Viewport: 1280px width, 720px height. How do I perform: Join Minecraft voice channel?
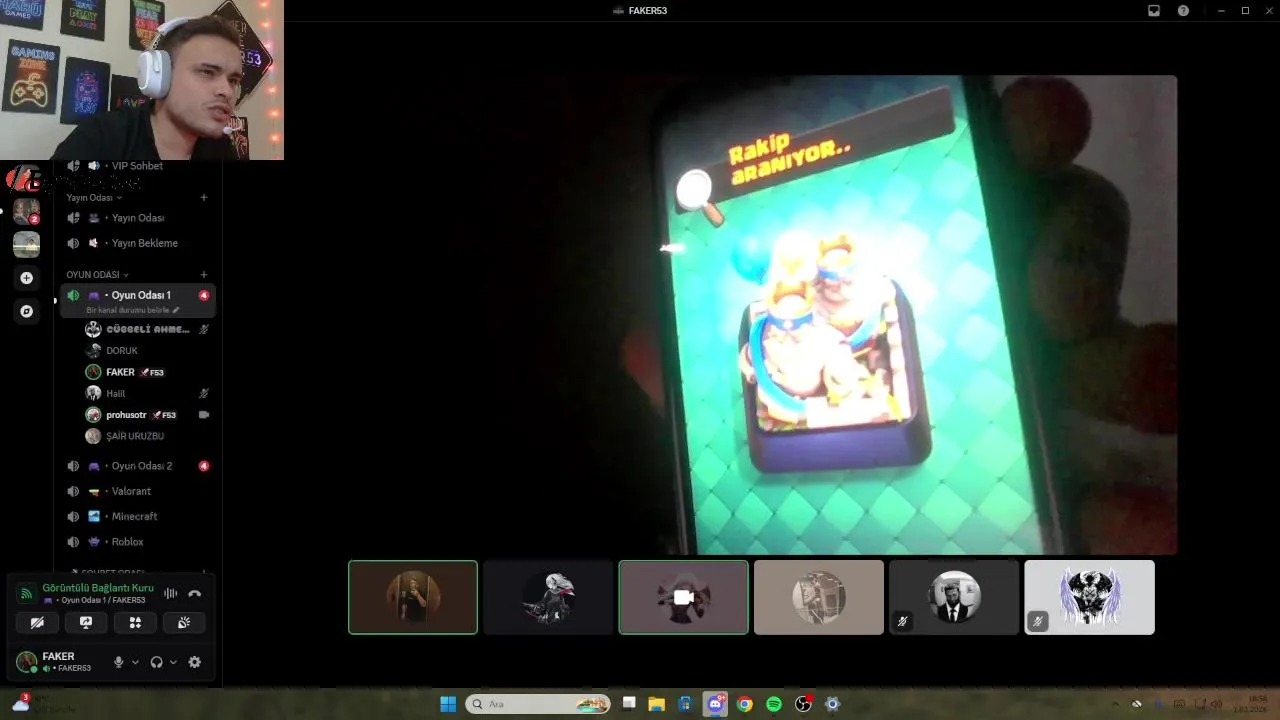(x=138, y=516)
